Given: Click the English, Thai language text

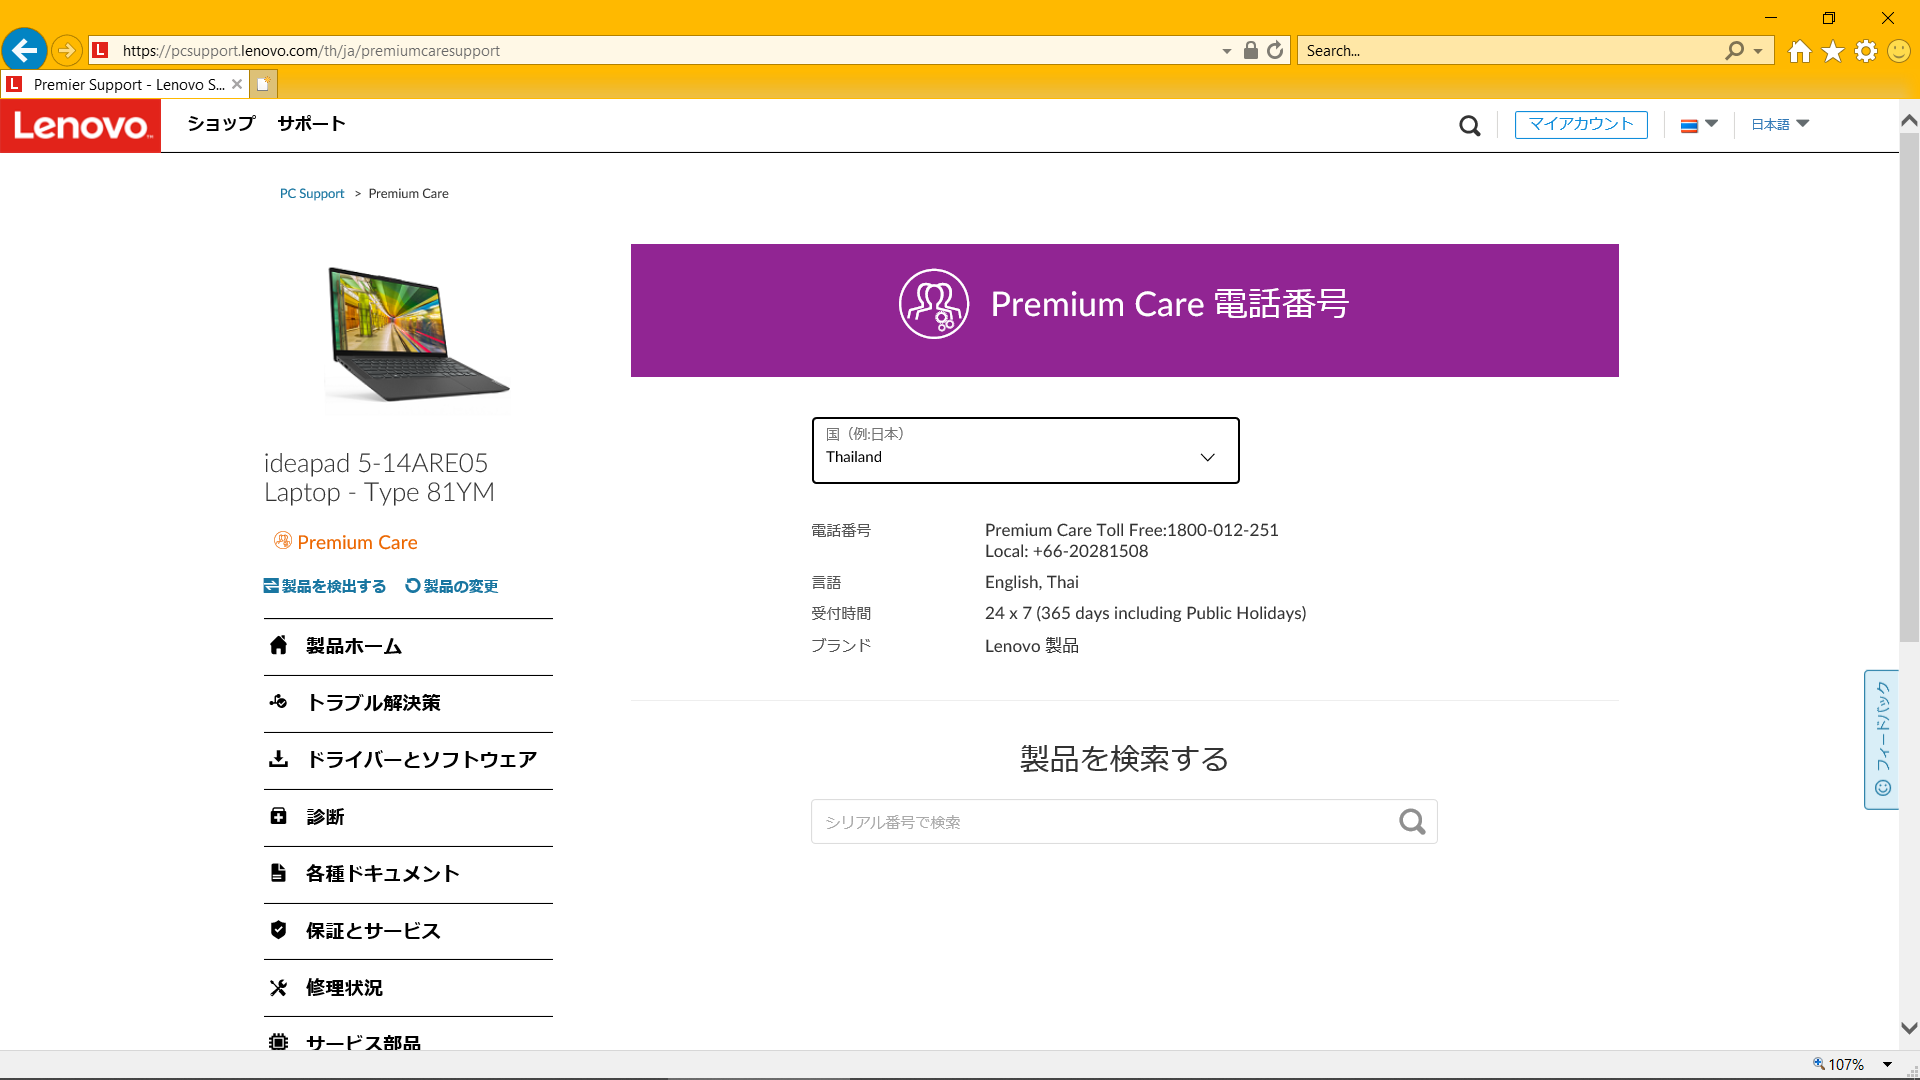Looking at the screenshot, I should coord(1031,582).
